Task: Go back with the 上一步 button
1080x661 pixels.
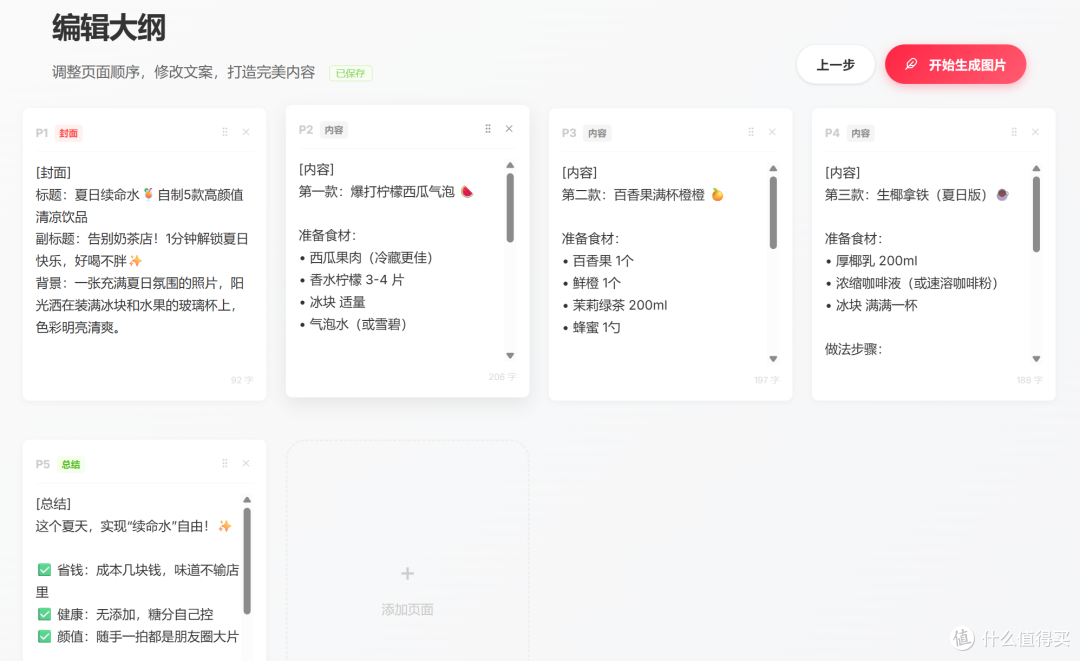Action: click(835, 65)
